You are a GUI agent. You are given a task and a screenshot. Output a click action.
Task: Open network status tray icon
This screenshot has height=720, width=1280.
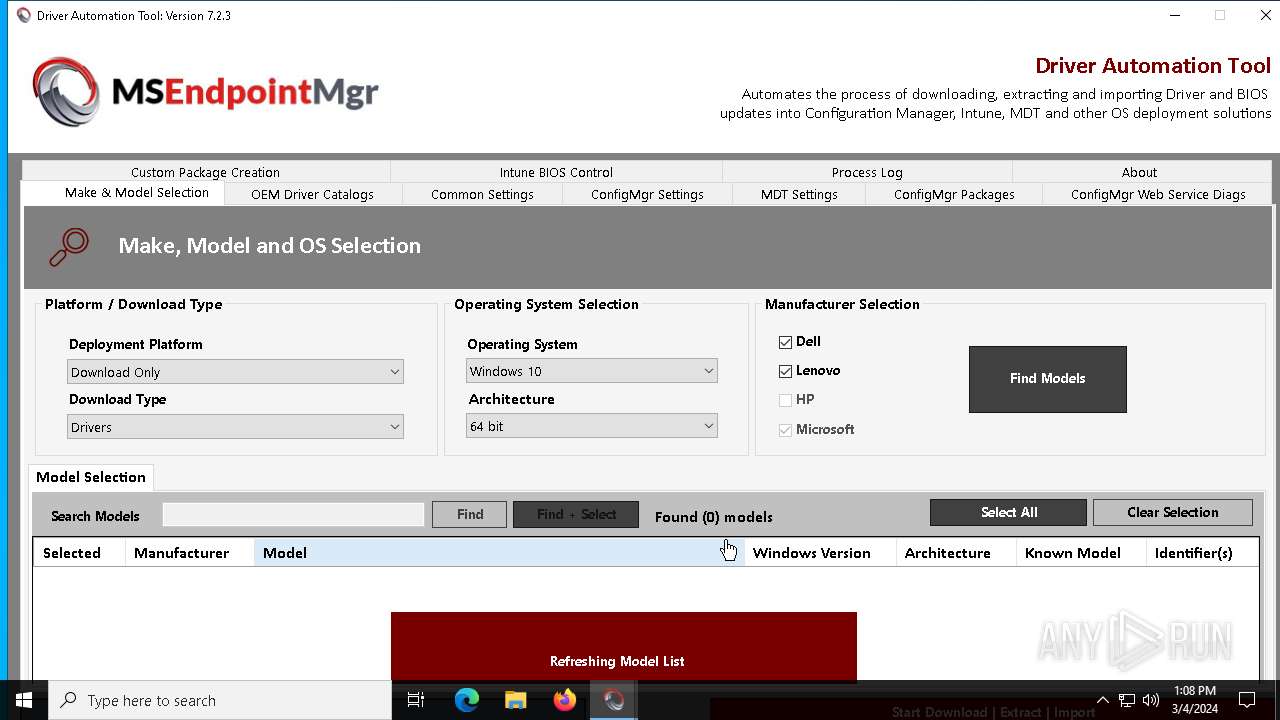(x=1127, y=700)
